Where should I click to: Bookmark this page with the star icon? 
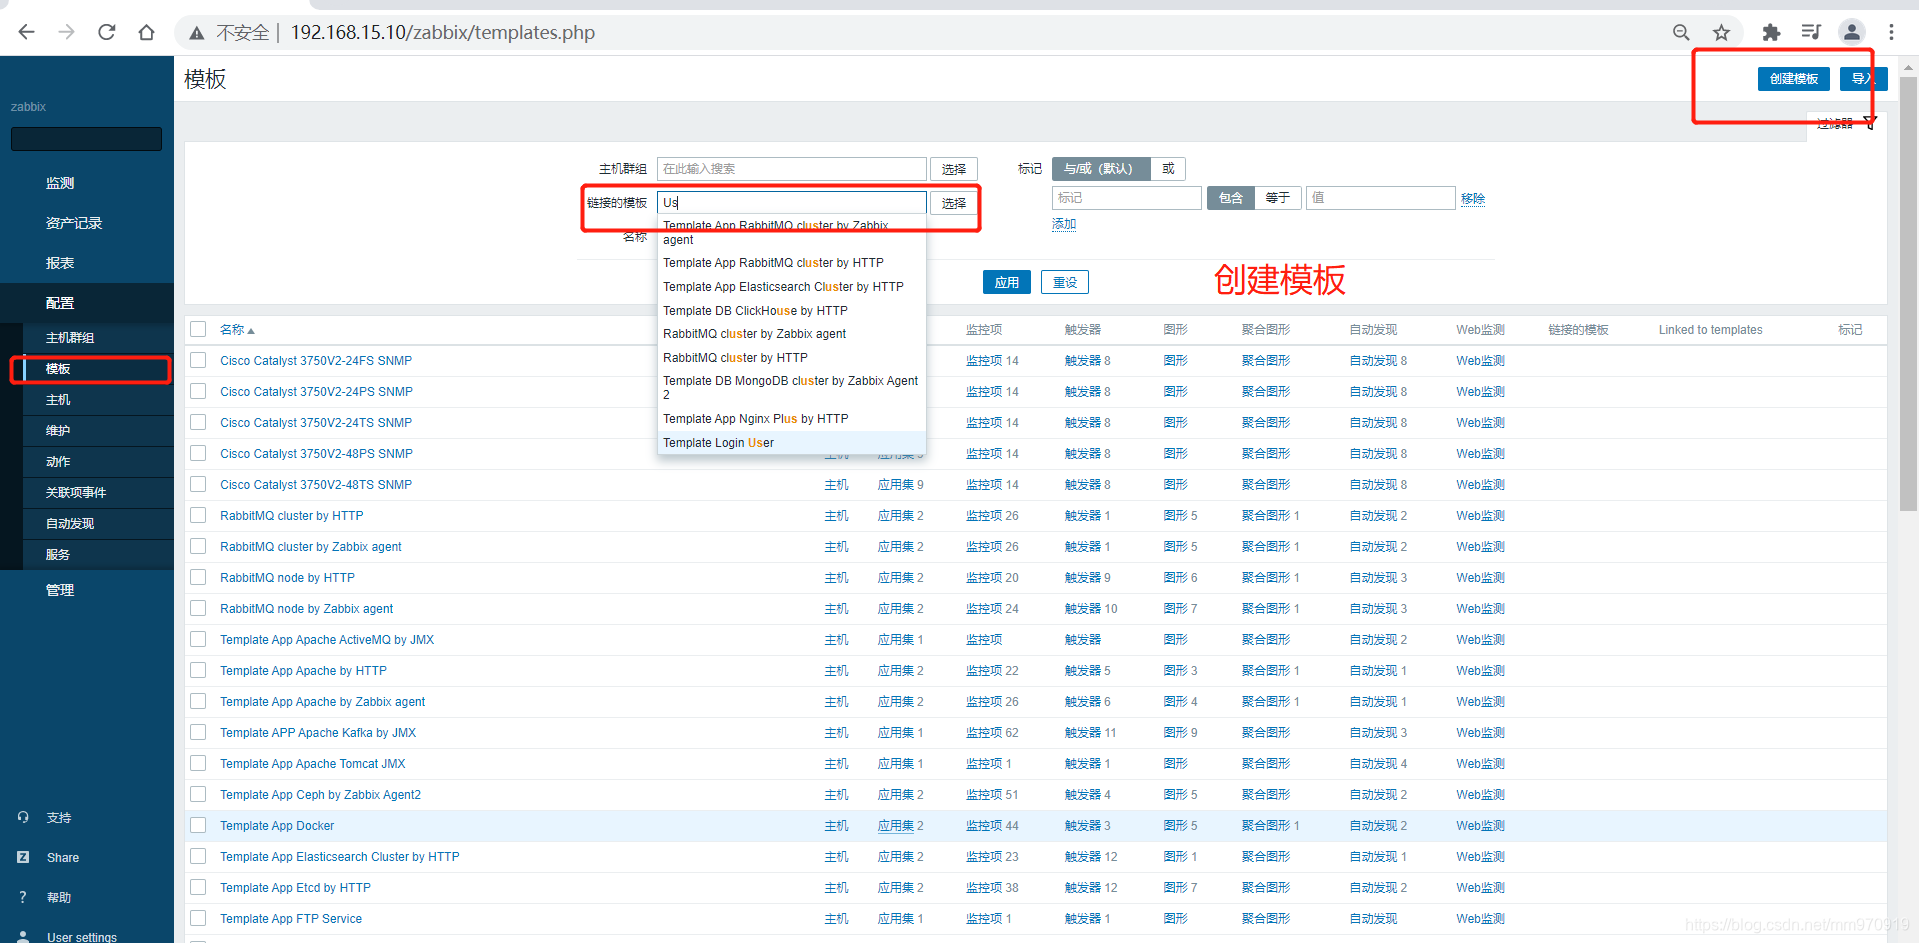tap(1721, 32)
